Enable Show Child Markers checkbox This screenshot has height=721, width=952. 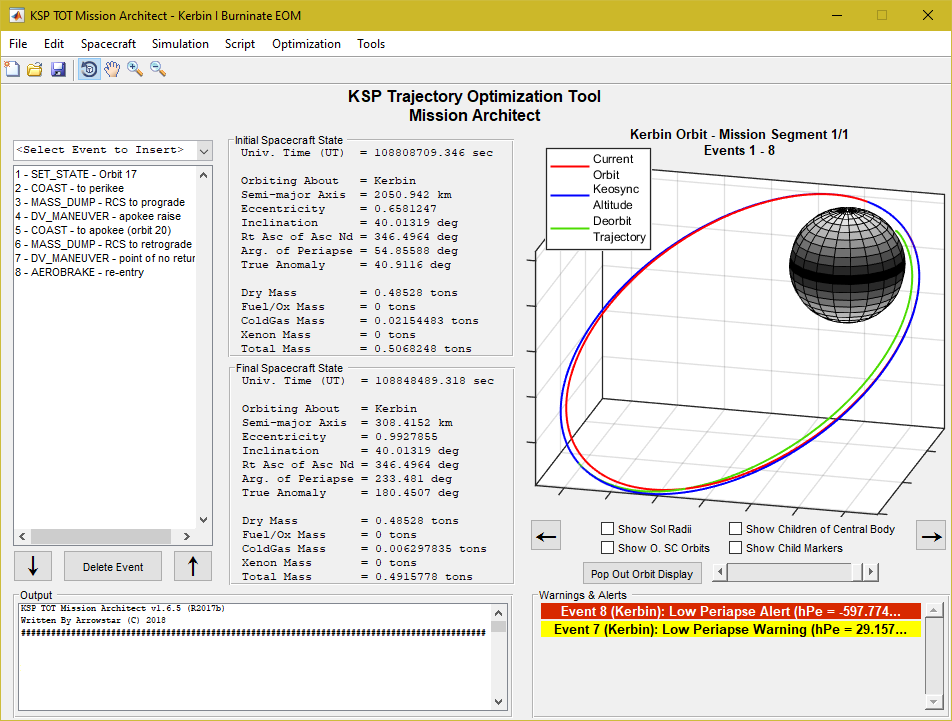pyautogui.click(x=735, y=548)
